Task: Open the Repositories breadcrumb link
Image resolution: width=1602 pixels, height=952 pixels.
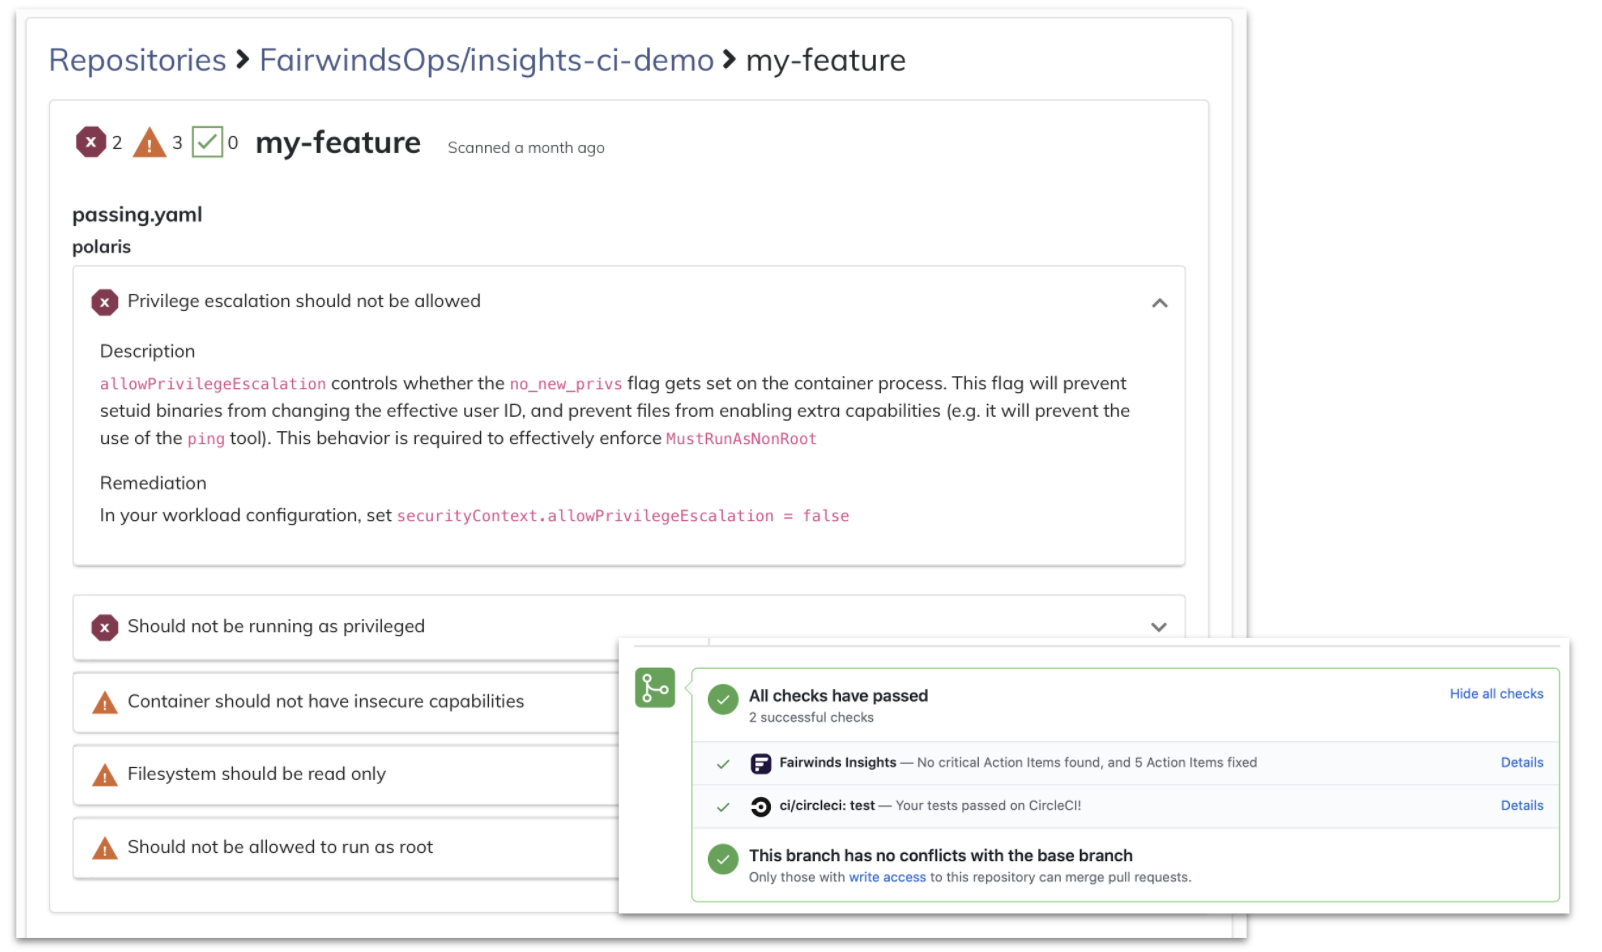Action: coord(138,60)
